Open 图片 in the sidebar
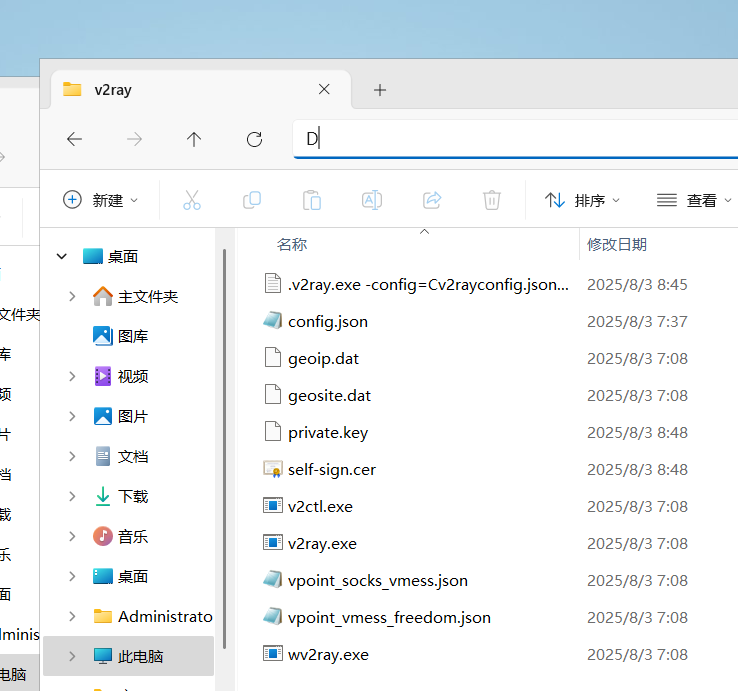The height and width of the screenshot is (691, 738). coord(120,417)
